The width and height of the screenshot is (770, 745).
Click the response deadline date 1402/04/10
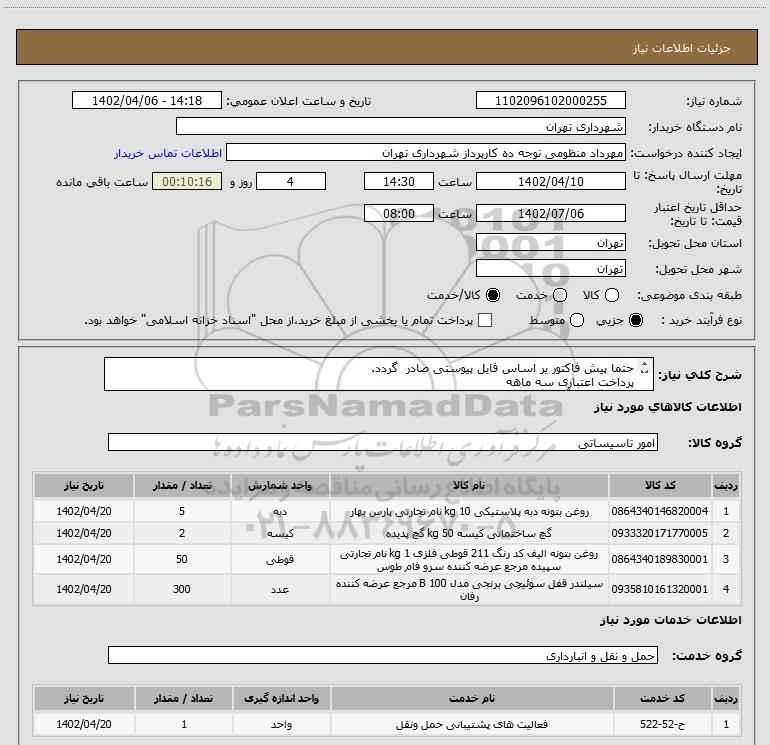pyautogui.click(x=550, y=181)
